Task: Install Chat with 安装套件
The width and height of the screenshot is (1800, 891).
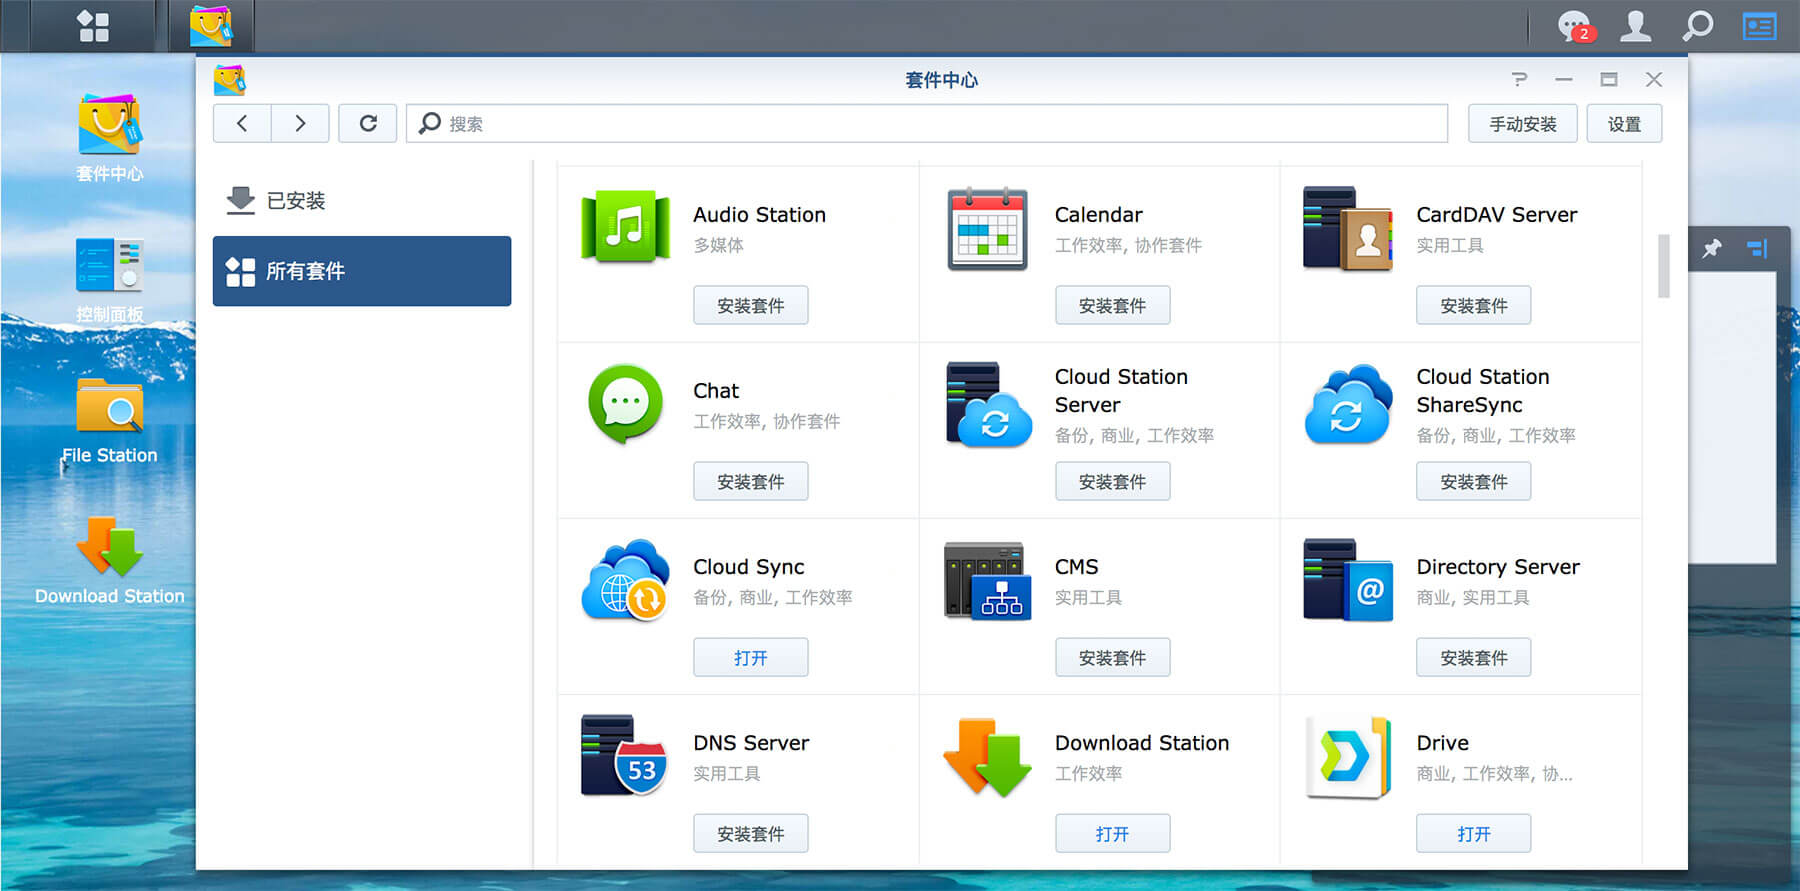Action: click(751, 481)
